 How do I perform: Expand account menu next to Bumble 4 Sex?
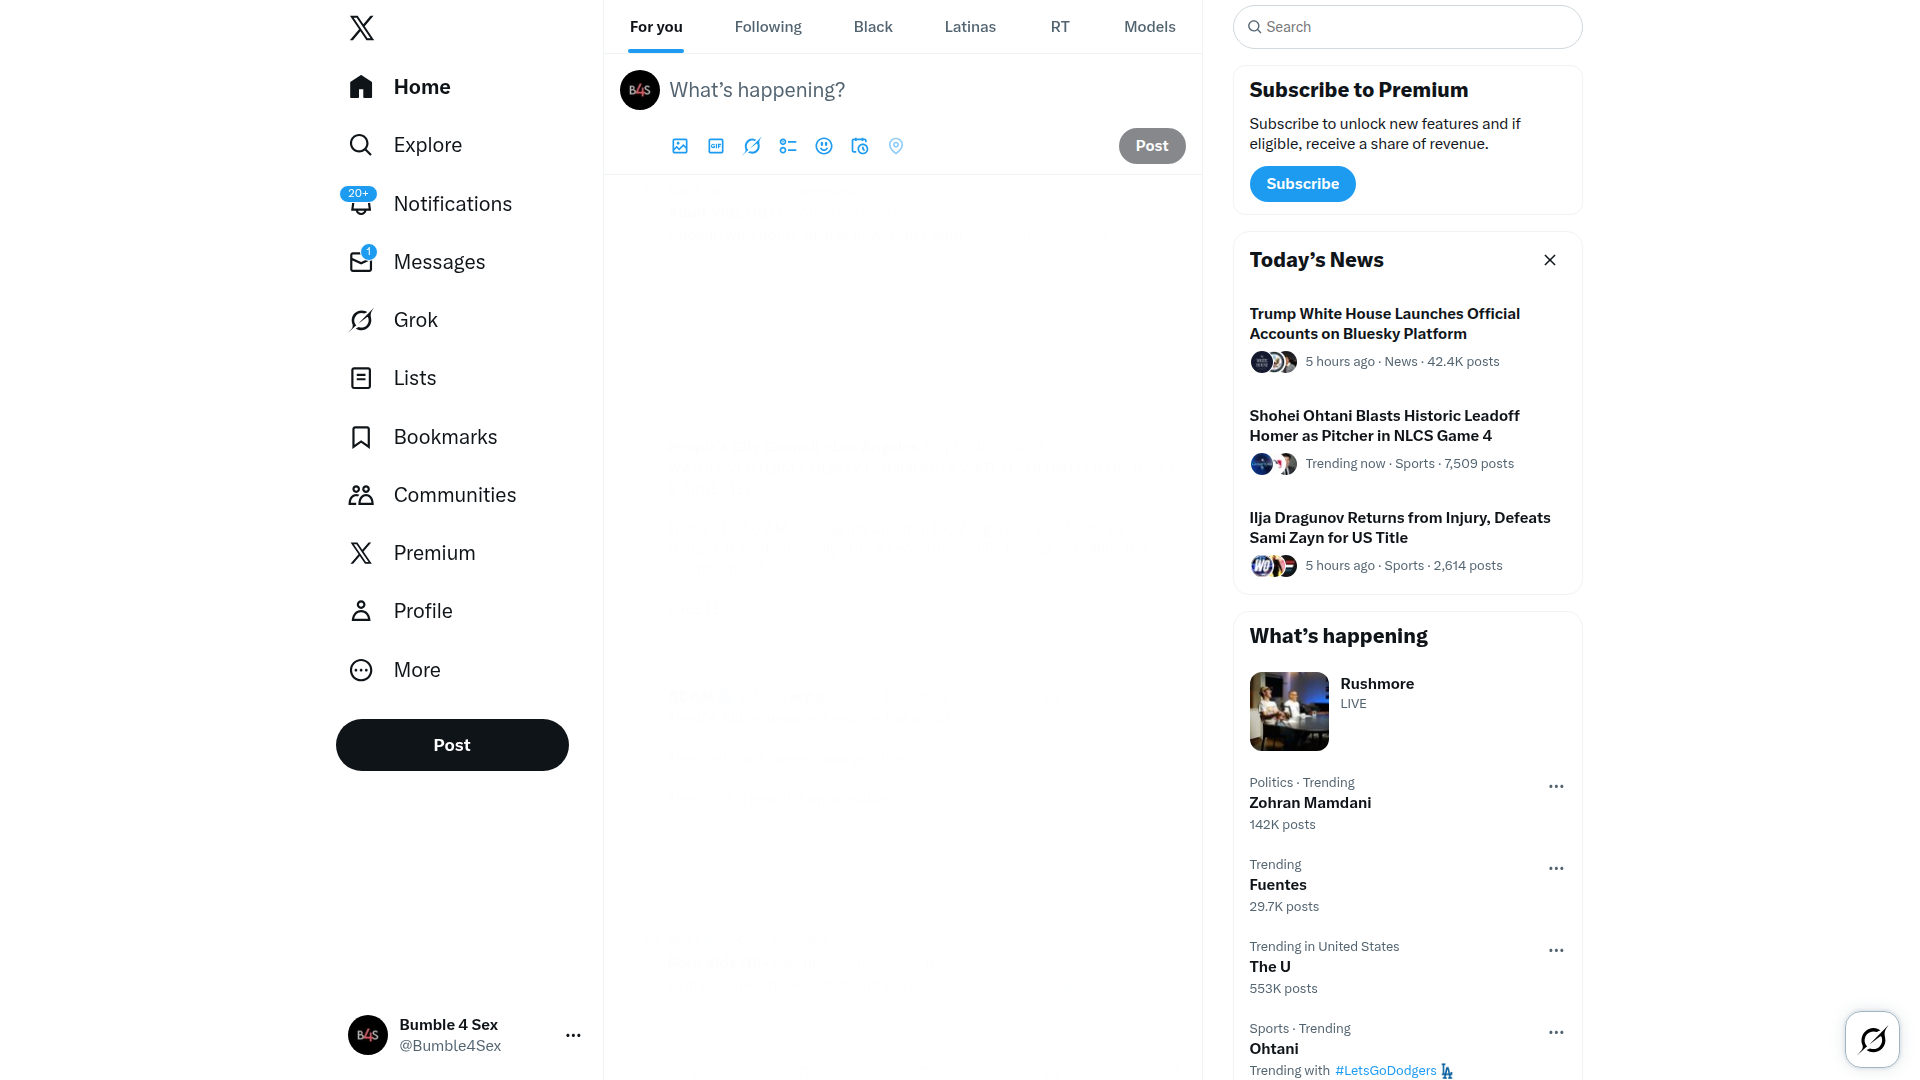coord(573,1035)
